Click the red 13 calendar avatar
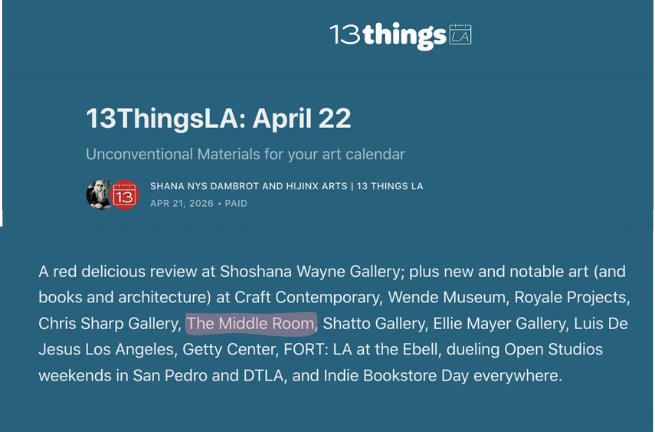 point(124,195)
